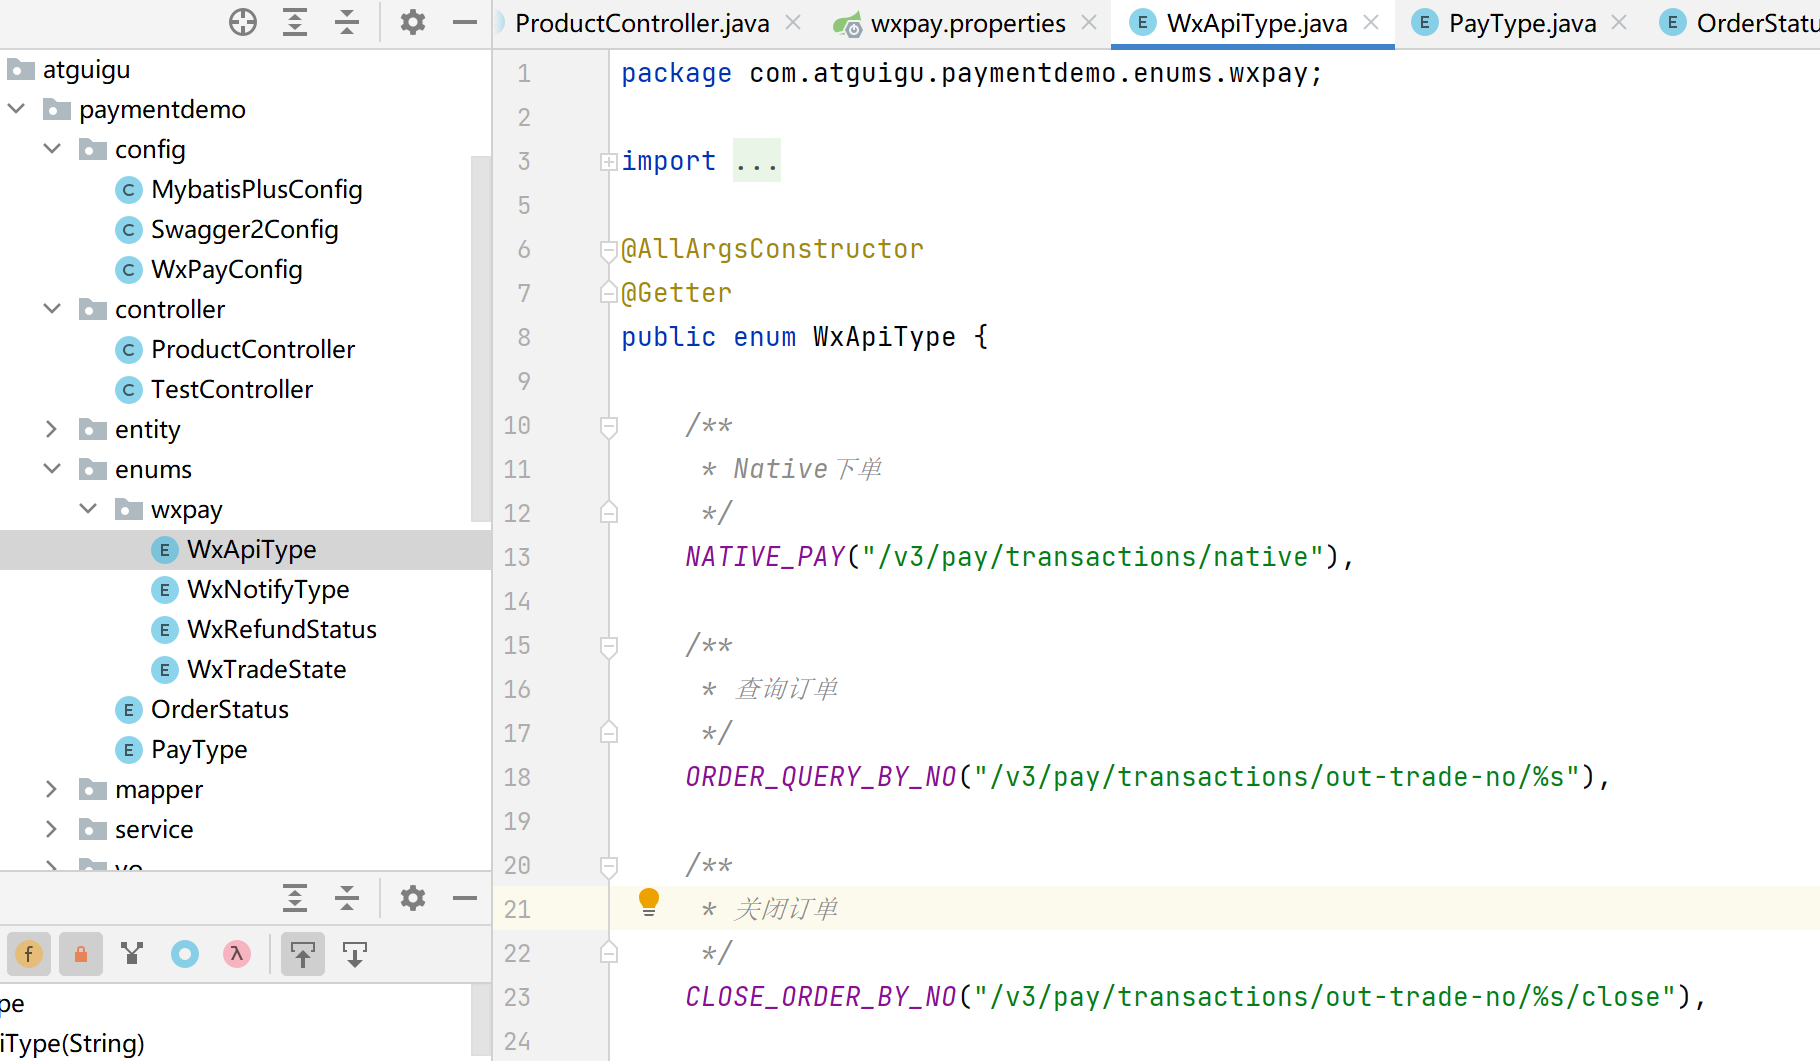The width and height of the screenshot is (1820, 1061).
Task: Collapse the controller folder
Action: point(53,308)
